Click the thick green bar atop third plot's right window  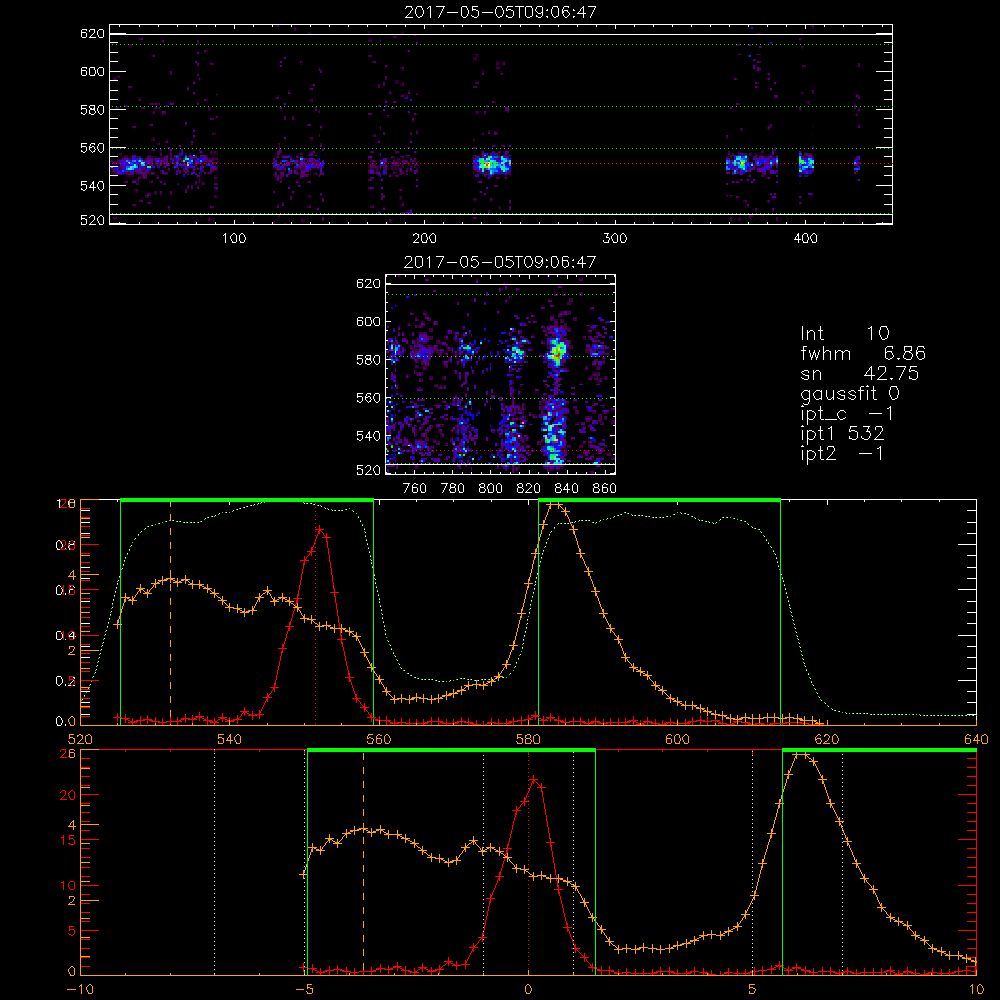click(659, 500)
